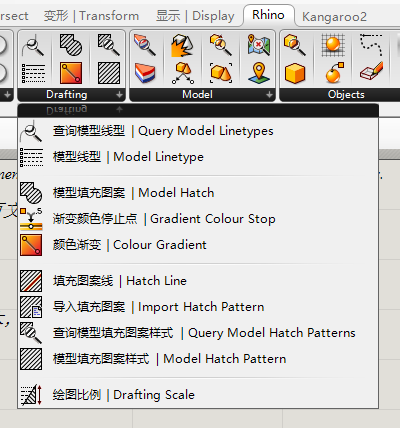
Task: Click the orange cube icon in Objects panel
Action: coord(295,73)
